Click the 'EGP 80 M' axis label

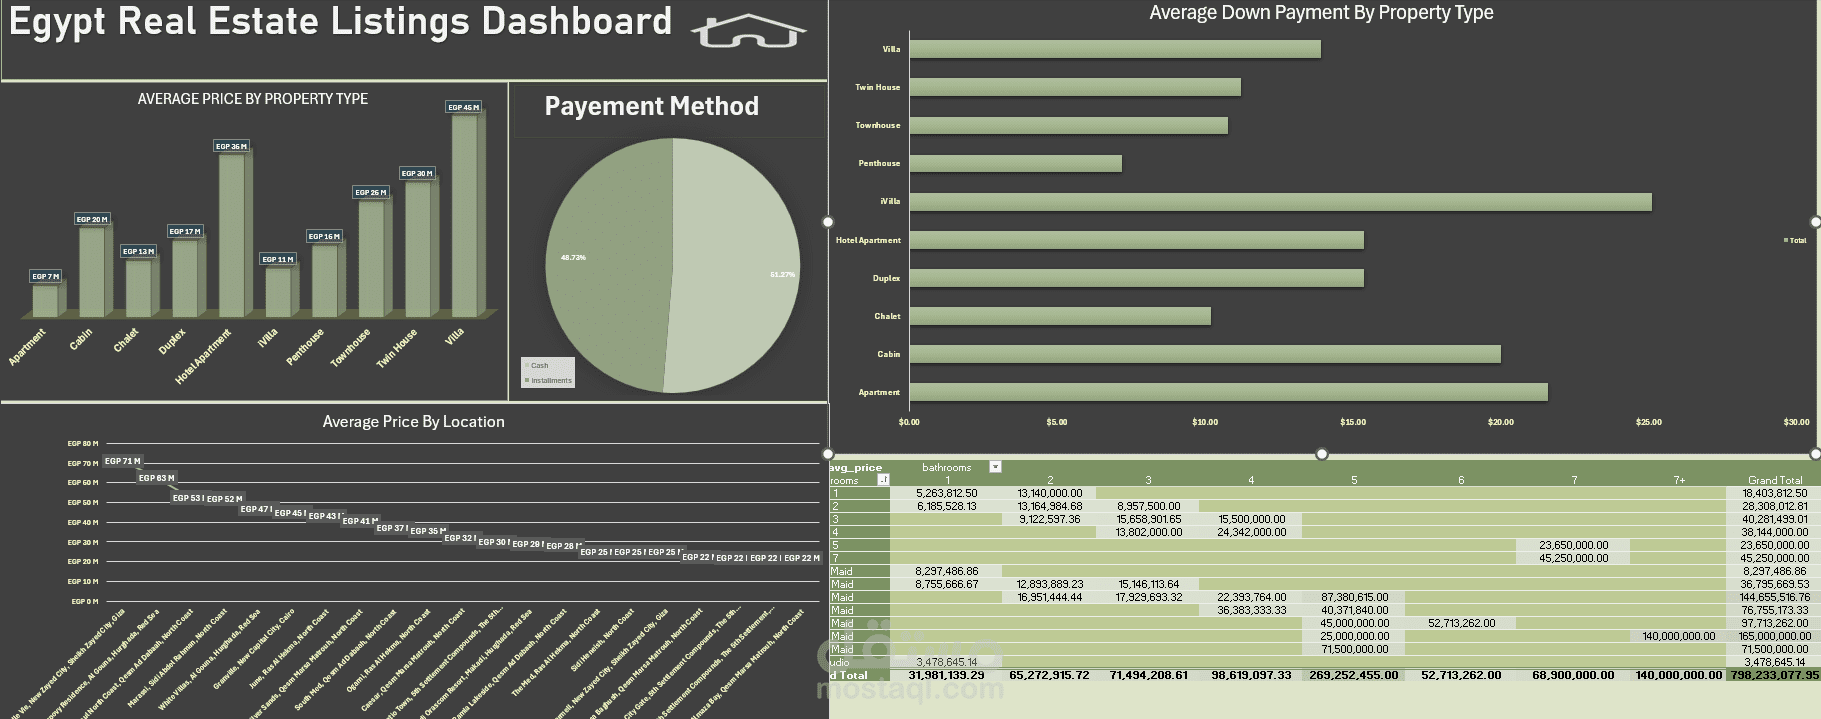(83, 443)
